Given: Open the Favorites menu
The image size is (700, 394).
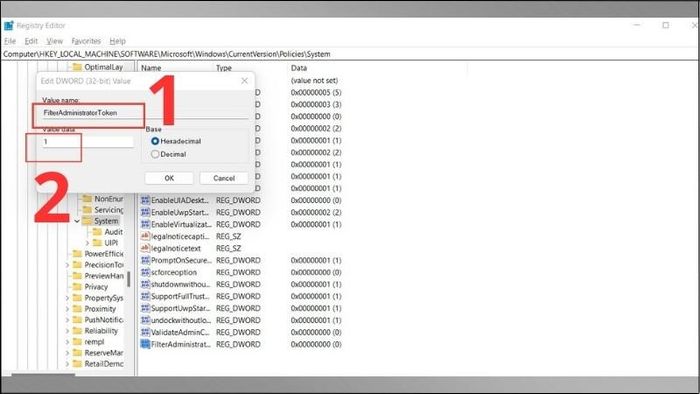Looking at the screenshot, I should 86,41.
